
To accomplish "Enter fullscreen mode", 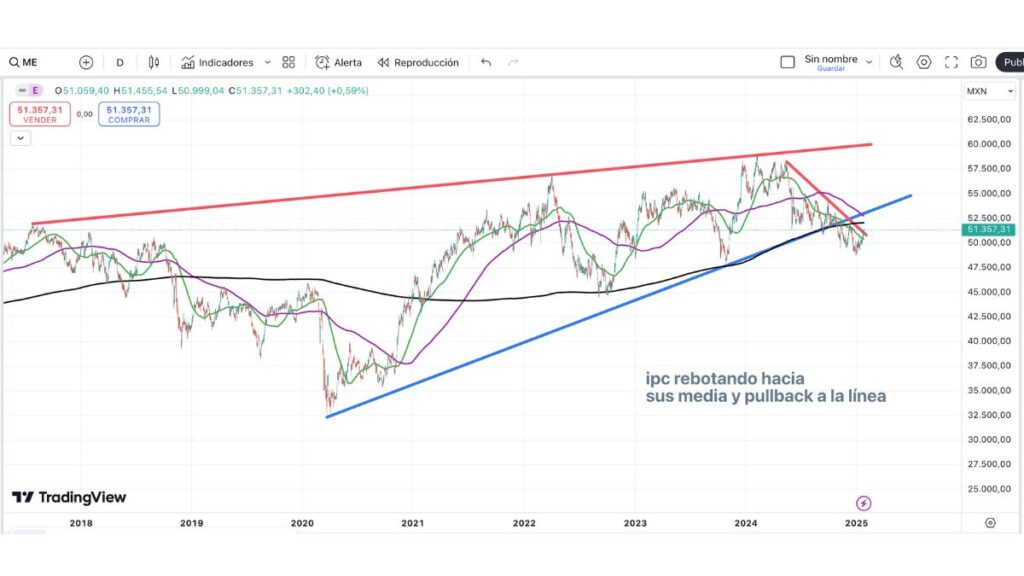I will 951,62.
